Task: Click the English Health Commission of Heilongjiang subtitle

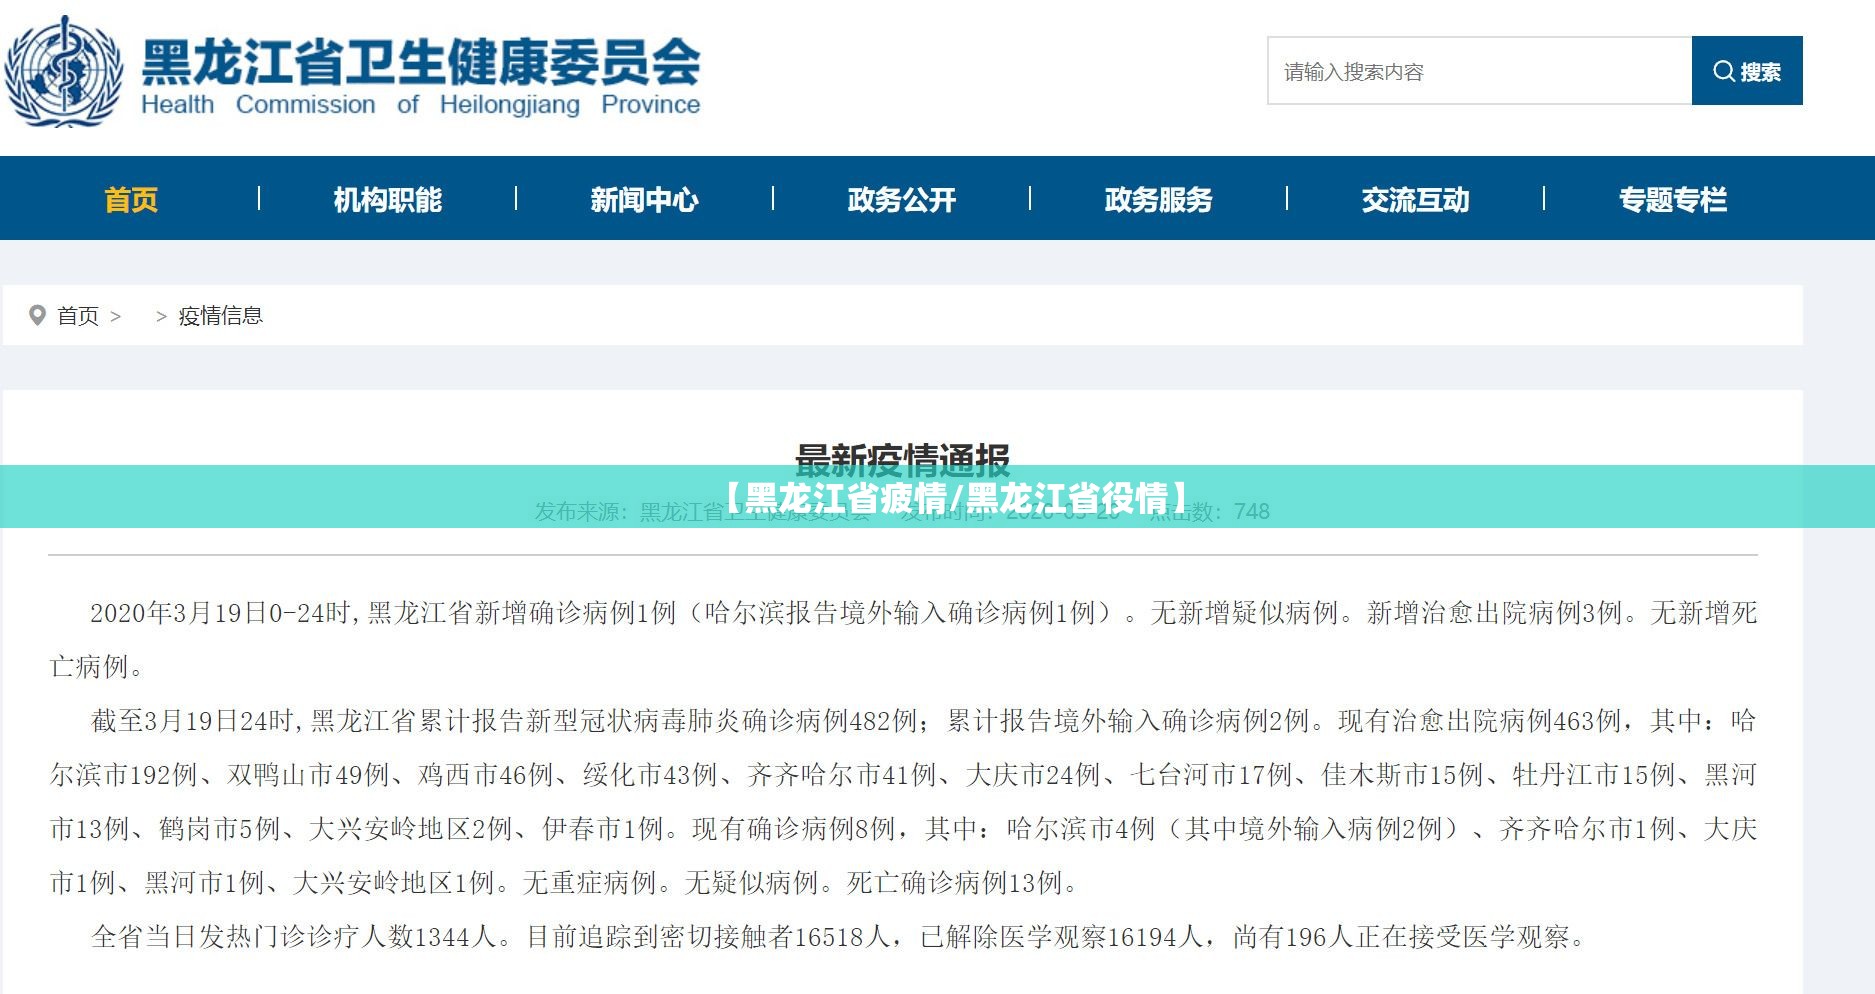Action: tap(420, 105)
